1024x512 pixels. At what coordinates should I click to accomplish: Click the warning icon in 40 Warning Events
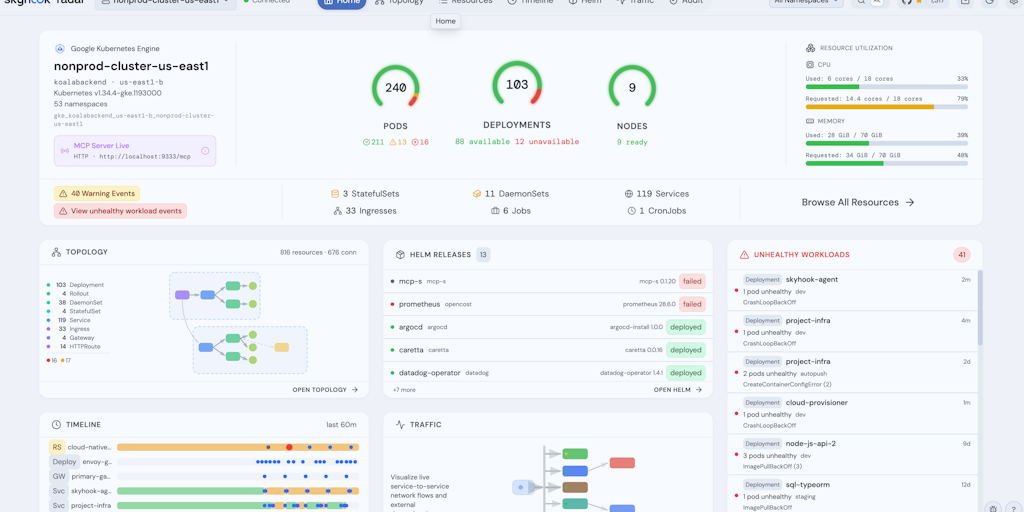[x=63, y=193]
